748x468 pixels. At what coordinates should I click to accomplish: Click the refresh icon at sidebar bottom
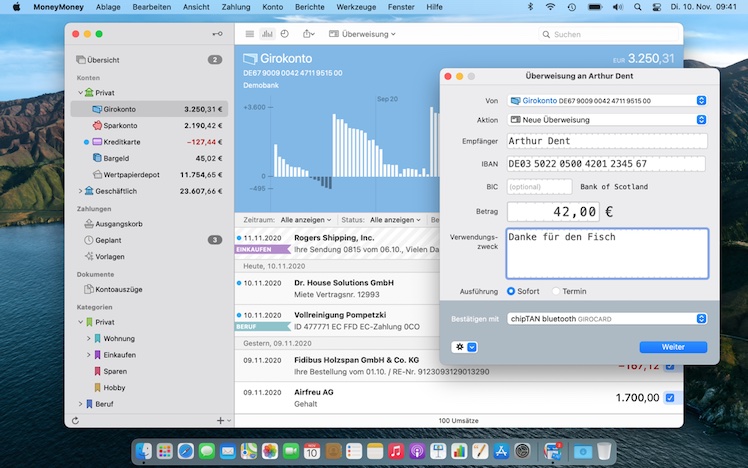[x=75, y=420]
